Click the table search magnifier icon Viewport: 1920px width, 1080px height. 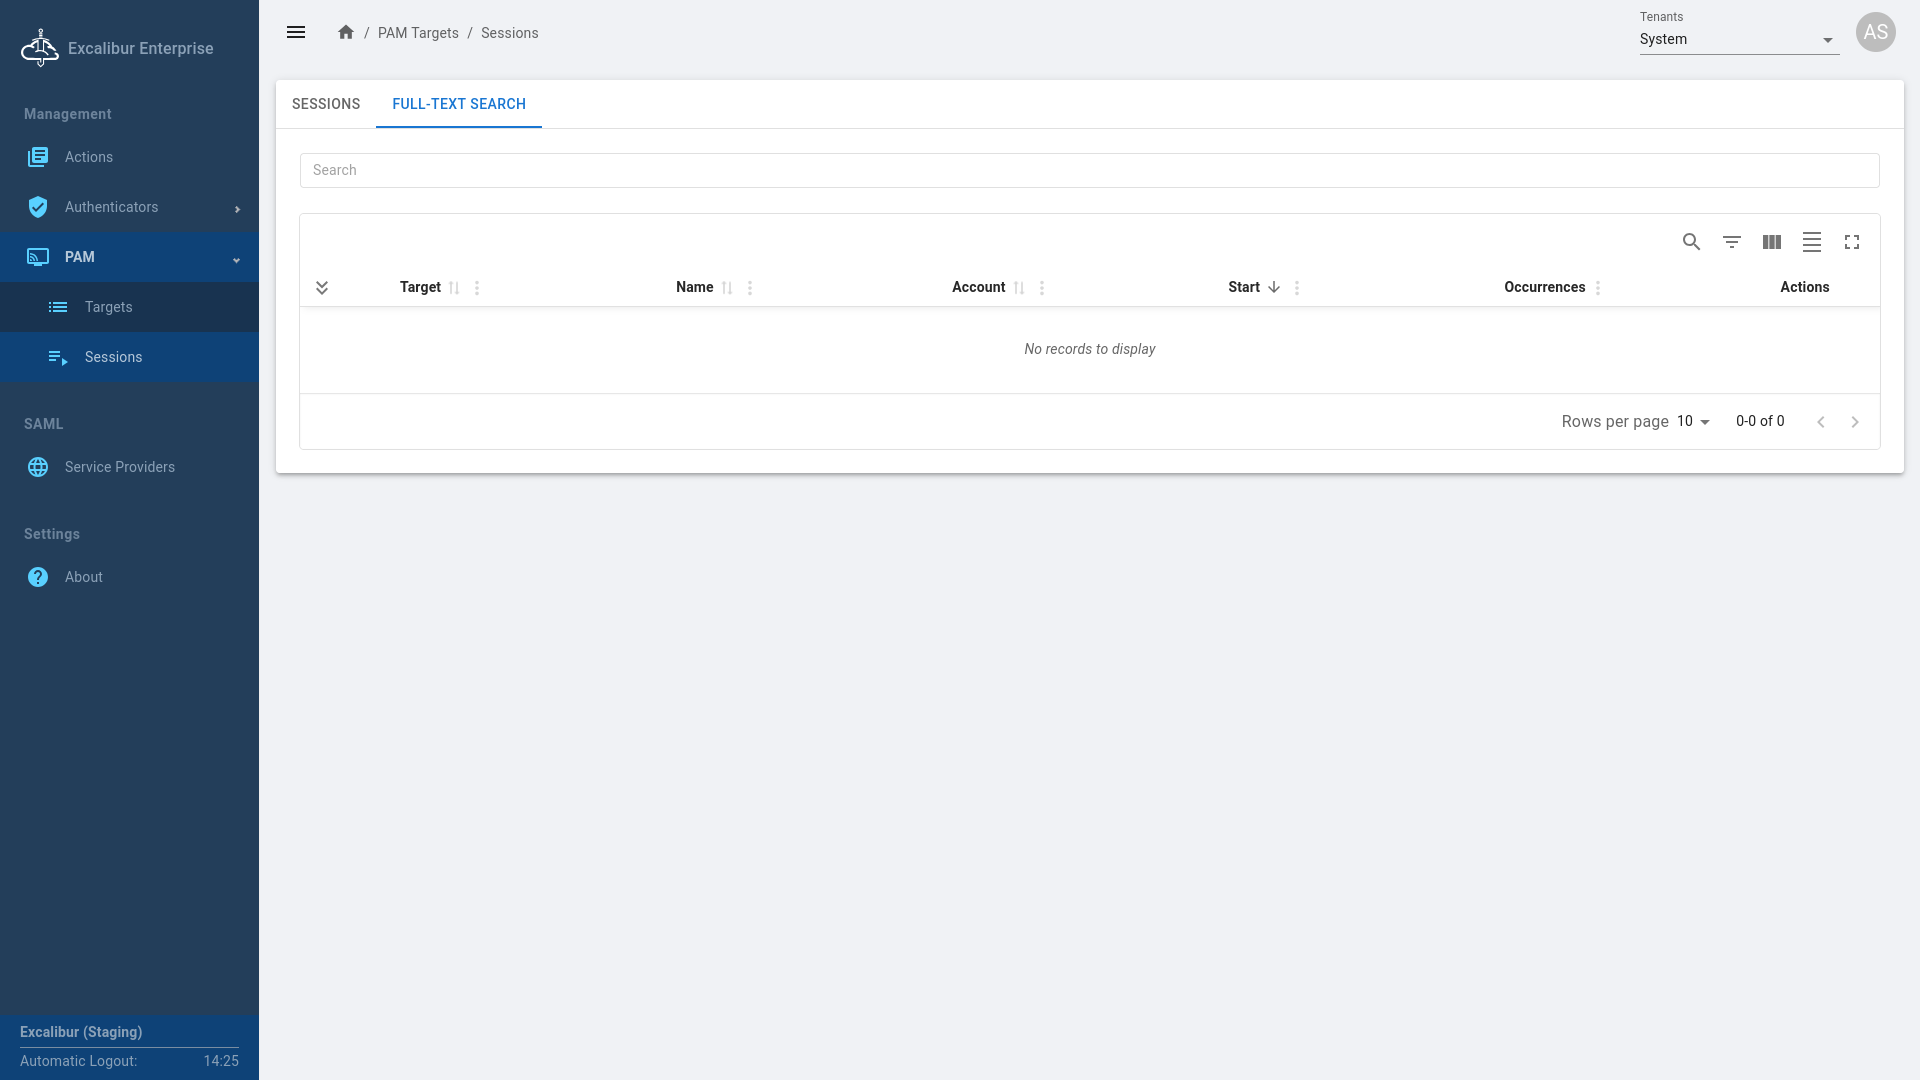pyautogui.click(x=1691, y=242)
